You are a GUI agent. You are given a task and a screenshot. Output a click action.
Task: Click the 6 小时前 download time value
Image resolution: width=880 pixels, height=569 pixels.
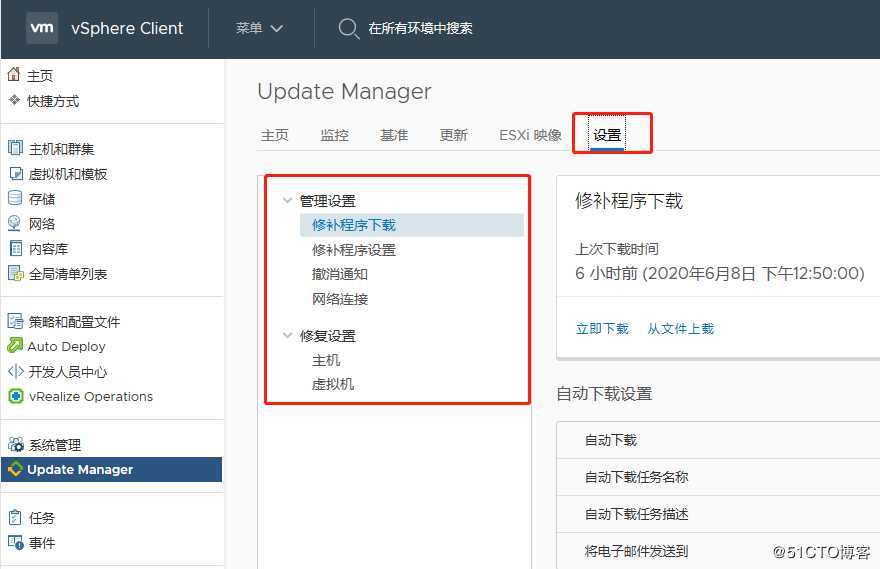pos(719,273)
